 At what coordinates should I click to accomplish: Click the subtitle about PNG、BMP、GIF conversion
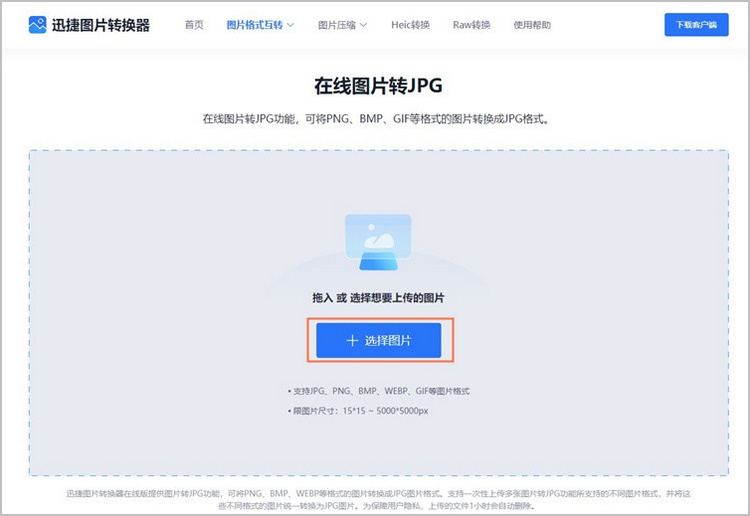point(376,119)
